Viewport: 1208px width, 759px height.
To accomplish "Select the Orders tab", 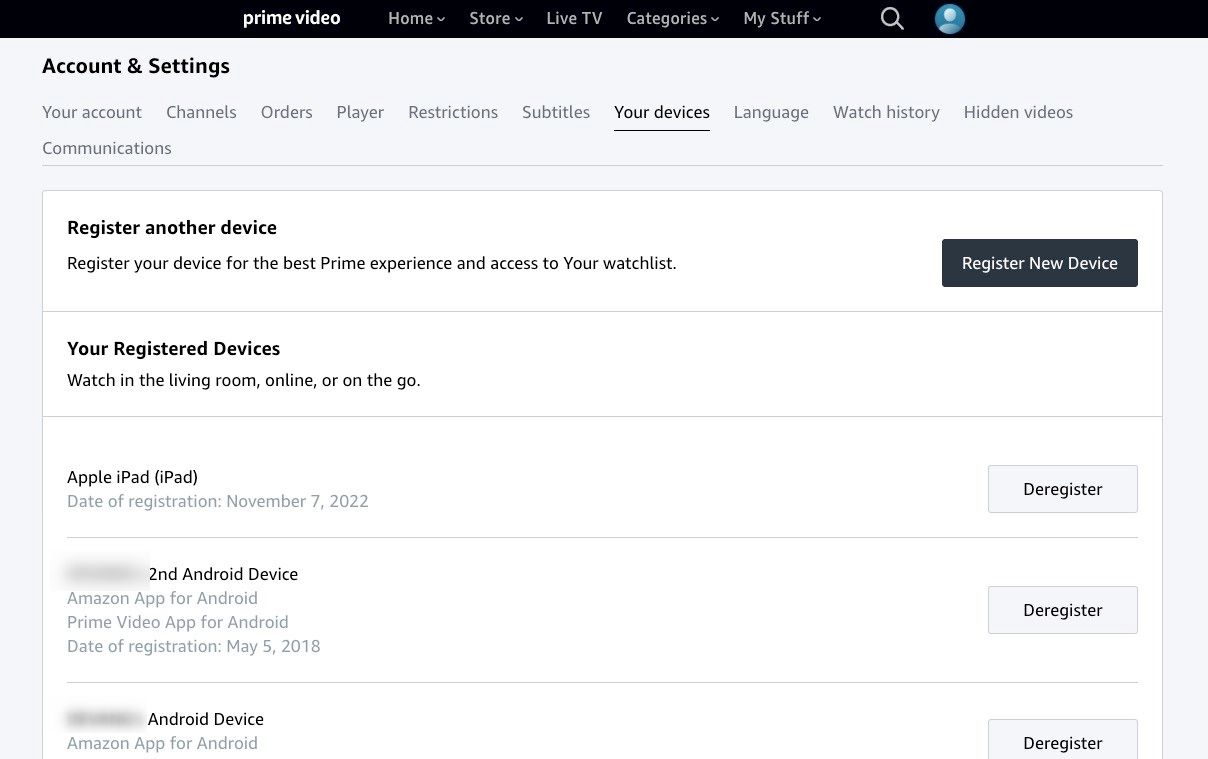I will click(x=286, y=112).
